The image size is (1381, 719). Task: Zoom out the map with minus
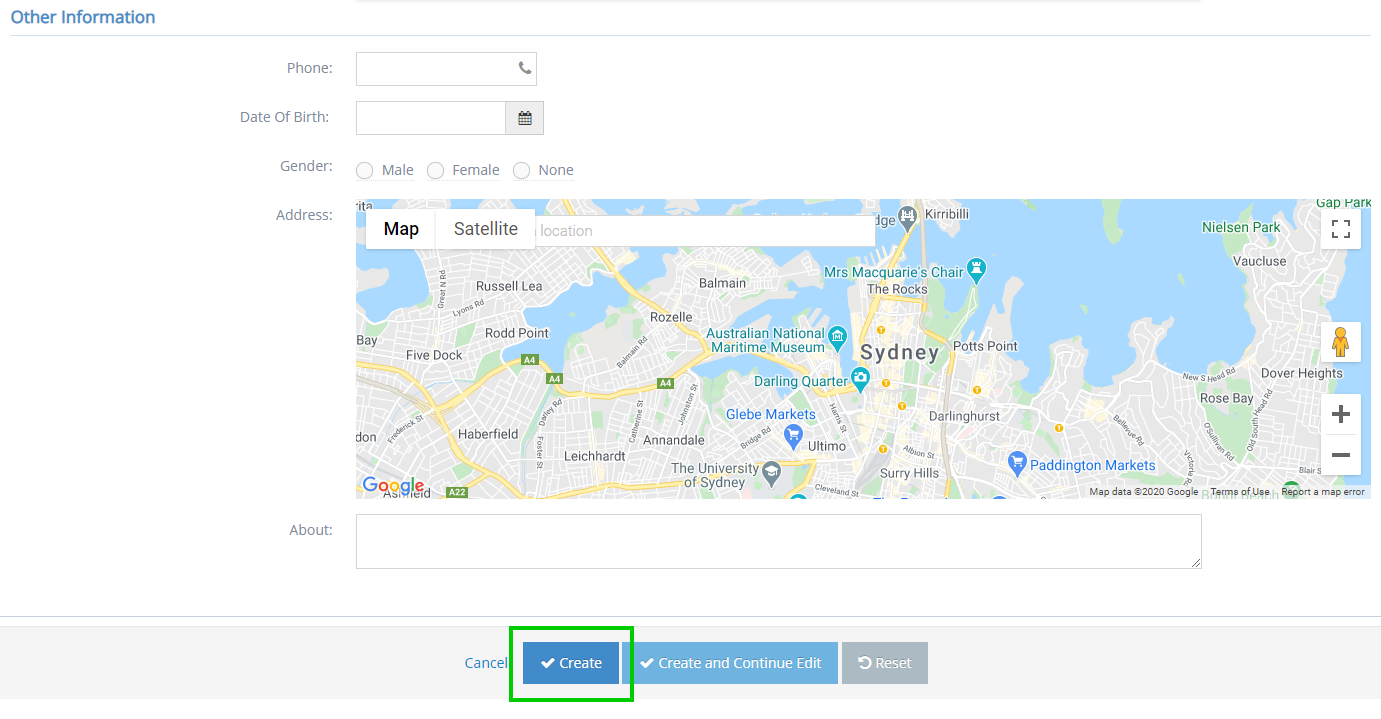(1340, 456)
